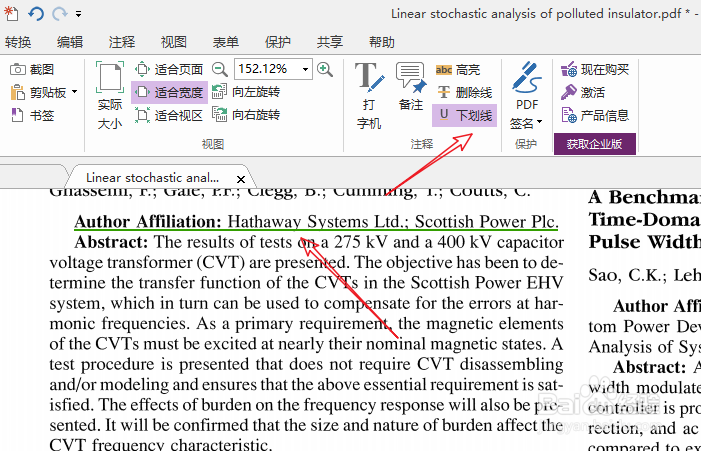Open the 表单 ribbon tab
The image size is (701, 451).
click(x=225, y=42)
